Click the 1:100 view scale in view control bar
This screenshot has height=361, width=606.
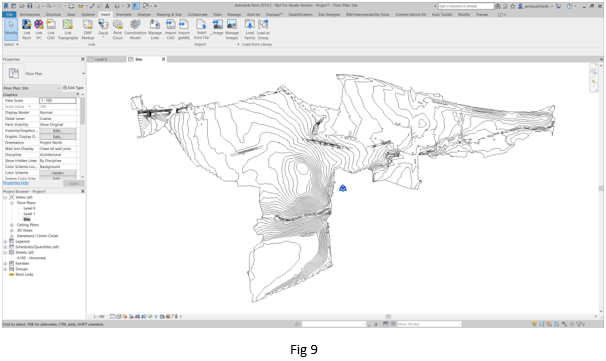(99, 317)
